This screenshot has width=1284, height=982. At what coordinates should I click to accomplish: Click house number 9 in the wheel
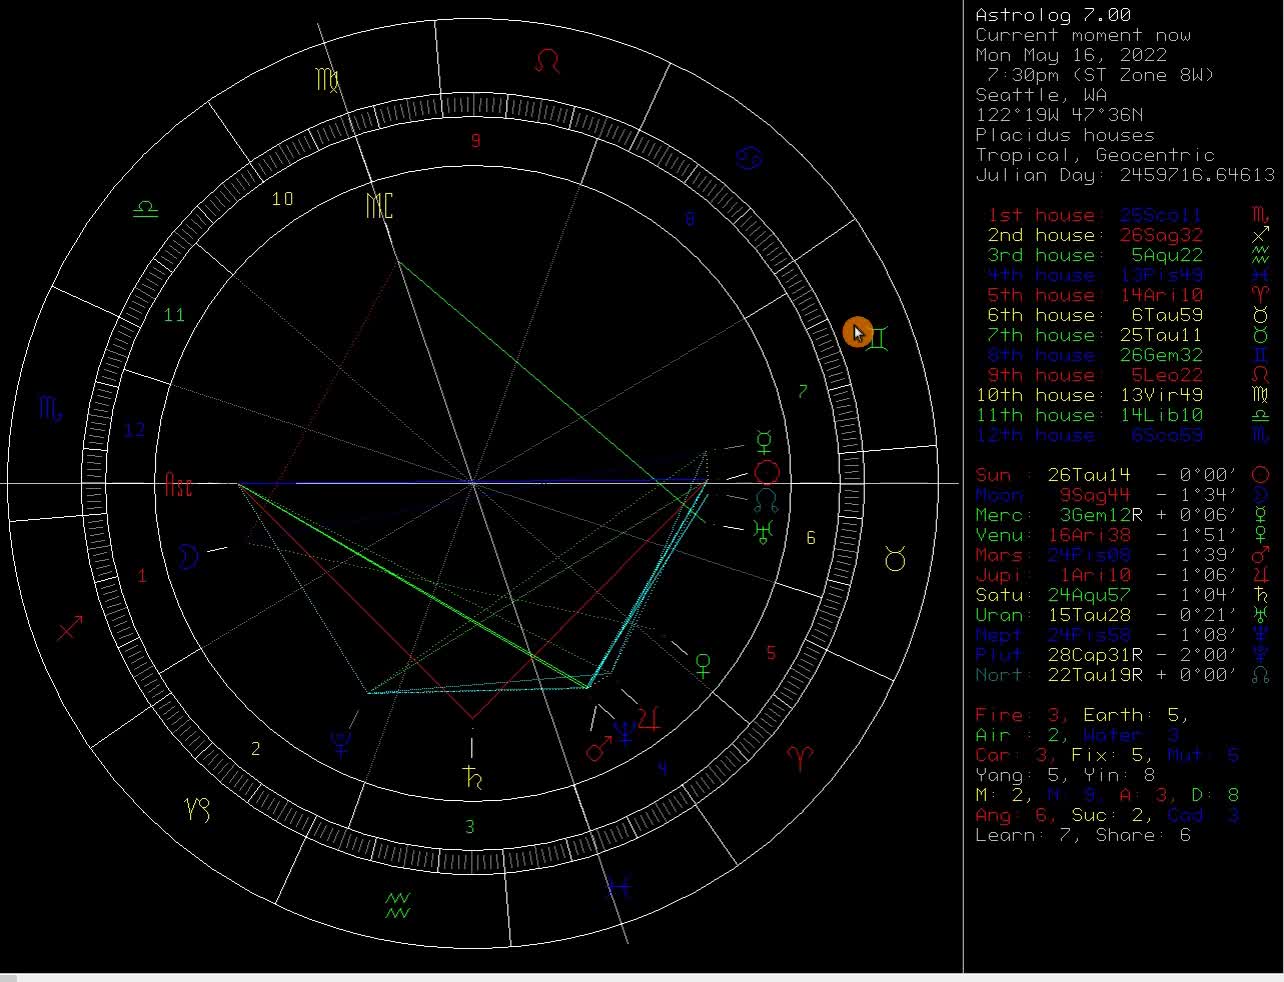[476, 141]
